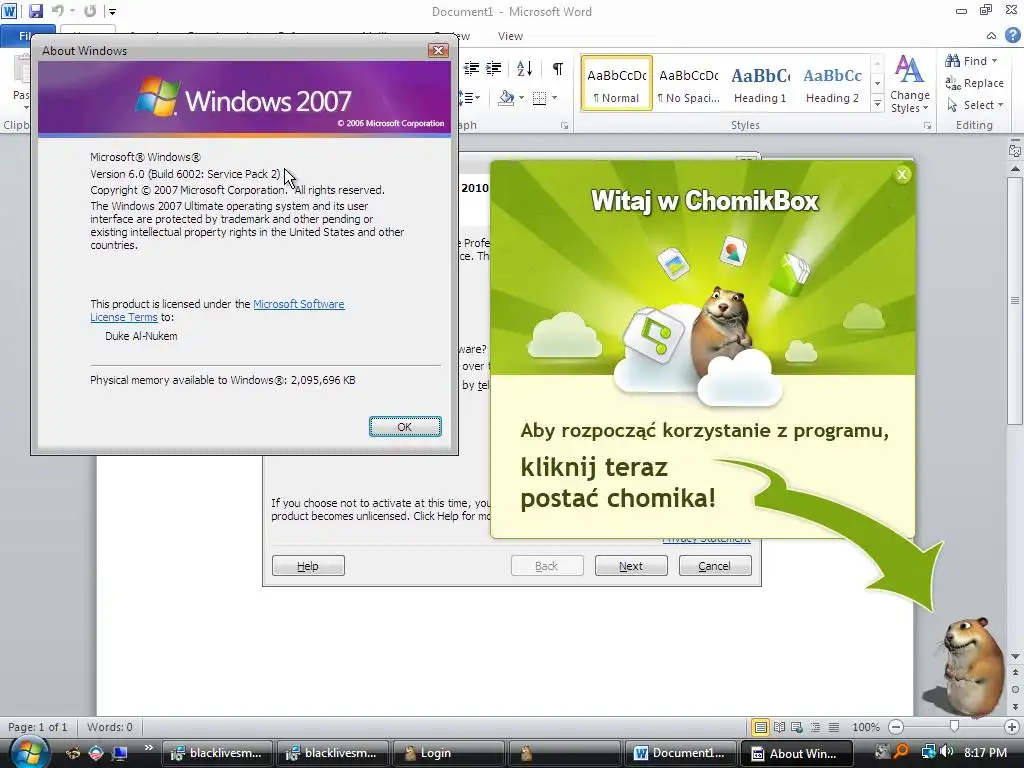This screenshot has width=1024, height=768.
Task: Click the Redo icon in Word's quick access toolbar
Action: 90,11
